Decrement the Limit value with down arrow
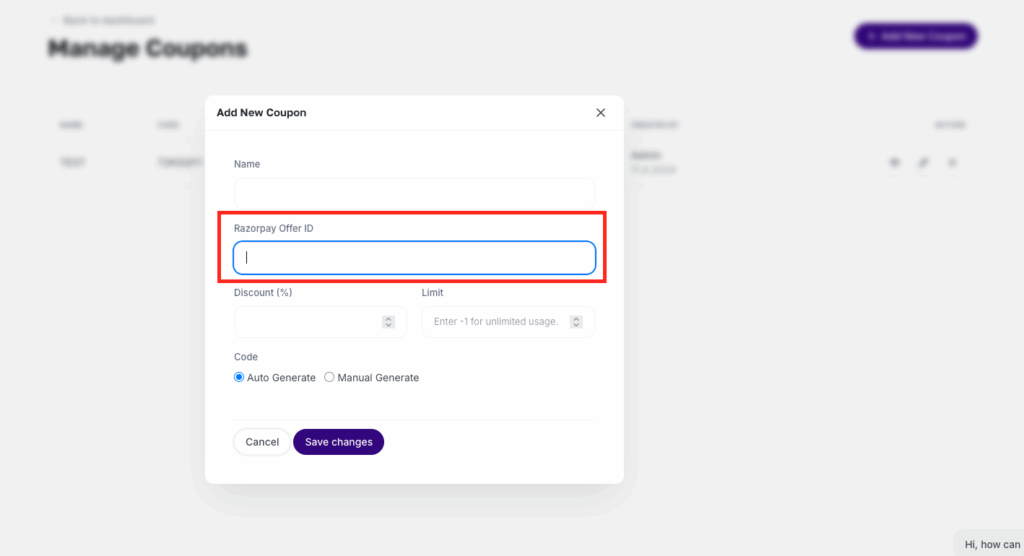The image size is (1024, 556). [x=576, y=325]
